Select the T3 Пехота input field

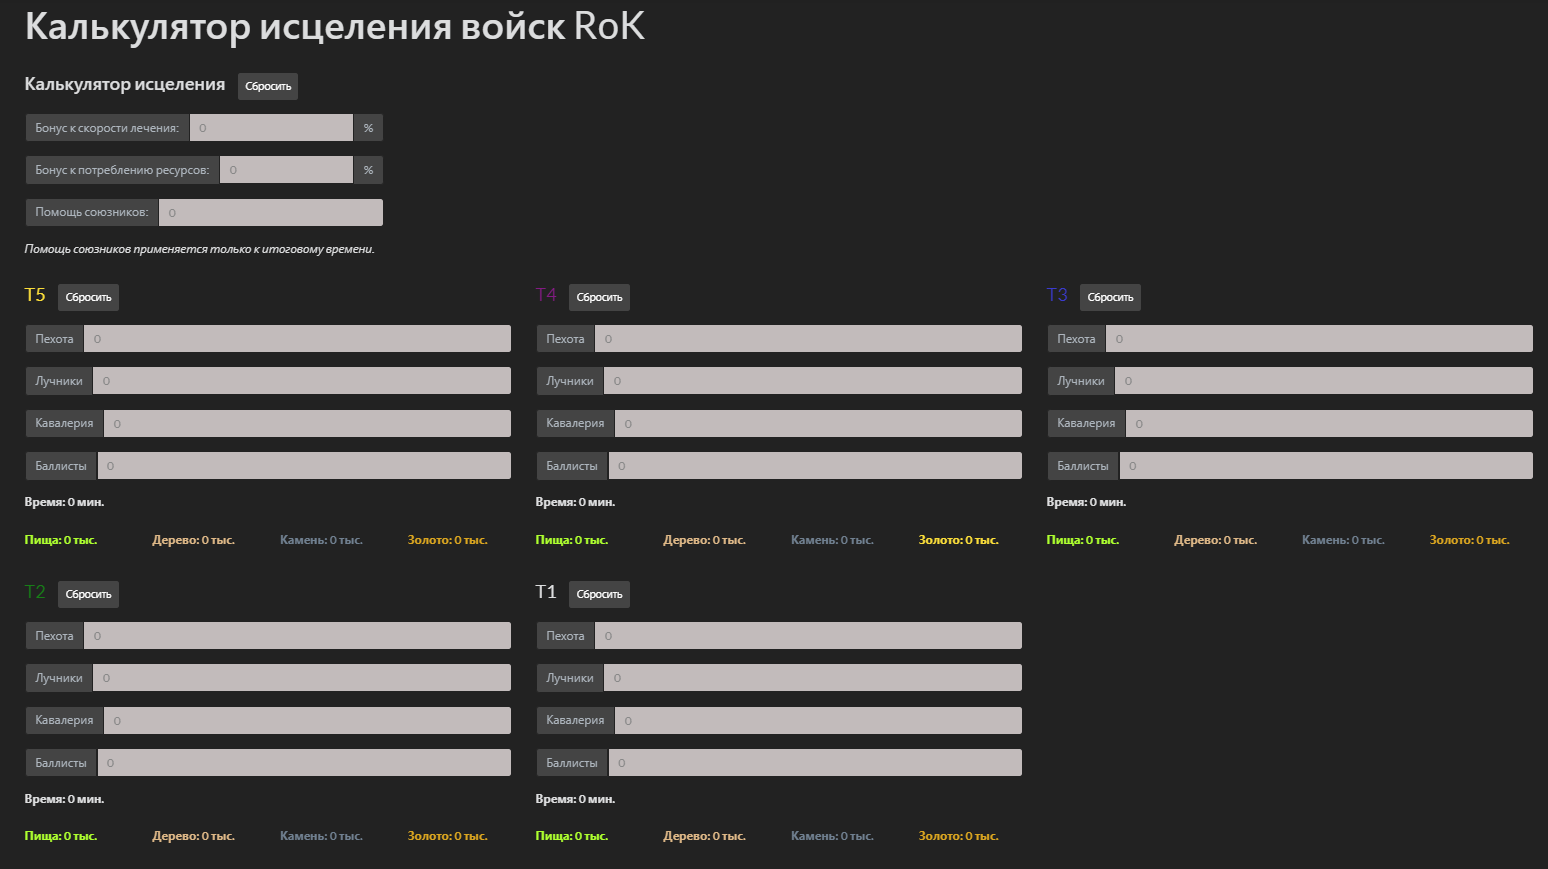pyautogui.click(x=1319, y=339)
